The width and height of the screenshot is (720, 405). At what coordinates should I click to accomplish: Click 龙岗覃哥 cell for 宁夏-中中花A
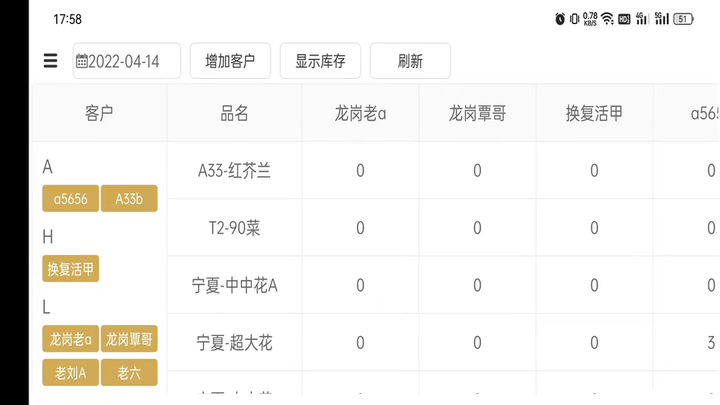click(x=478, y=285)
